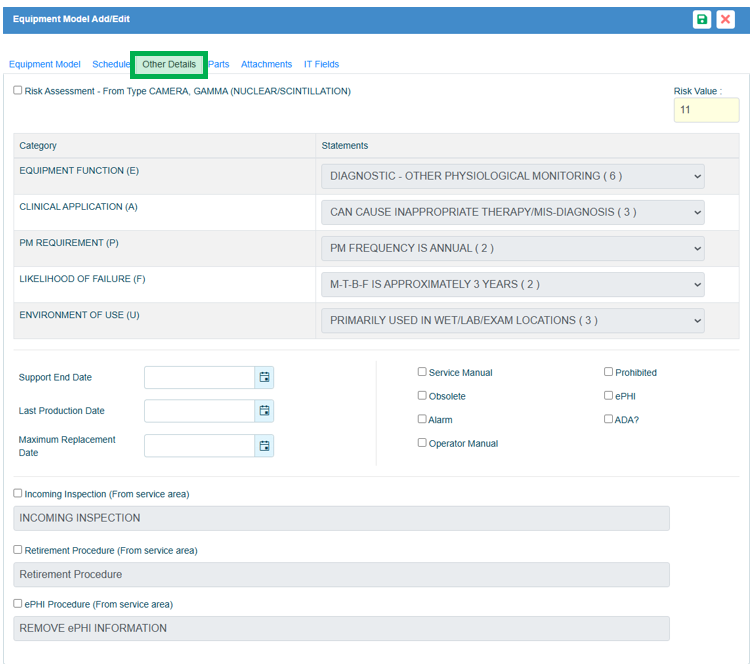Enable the Prohibited checkbox
Screen dimensions: 750x670
click(x=608, y=372)
